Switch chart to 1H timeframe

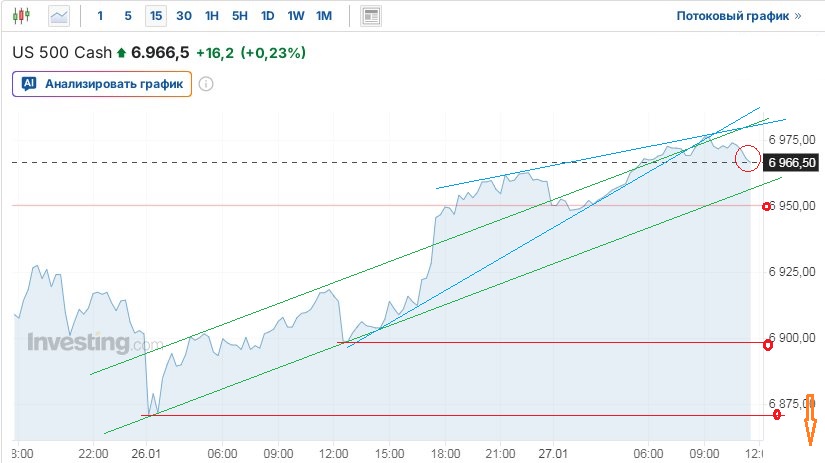211,16
